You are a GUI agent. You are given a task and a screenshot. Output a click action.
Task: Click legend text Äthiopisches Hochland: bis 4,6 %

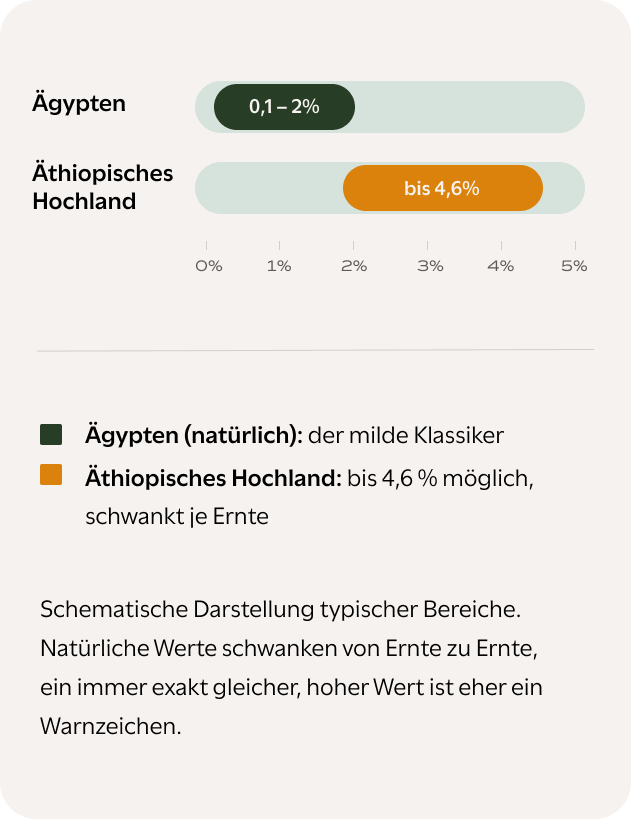(x=261, y=478)
